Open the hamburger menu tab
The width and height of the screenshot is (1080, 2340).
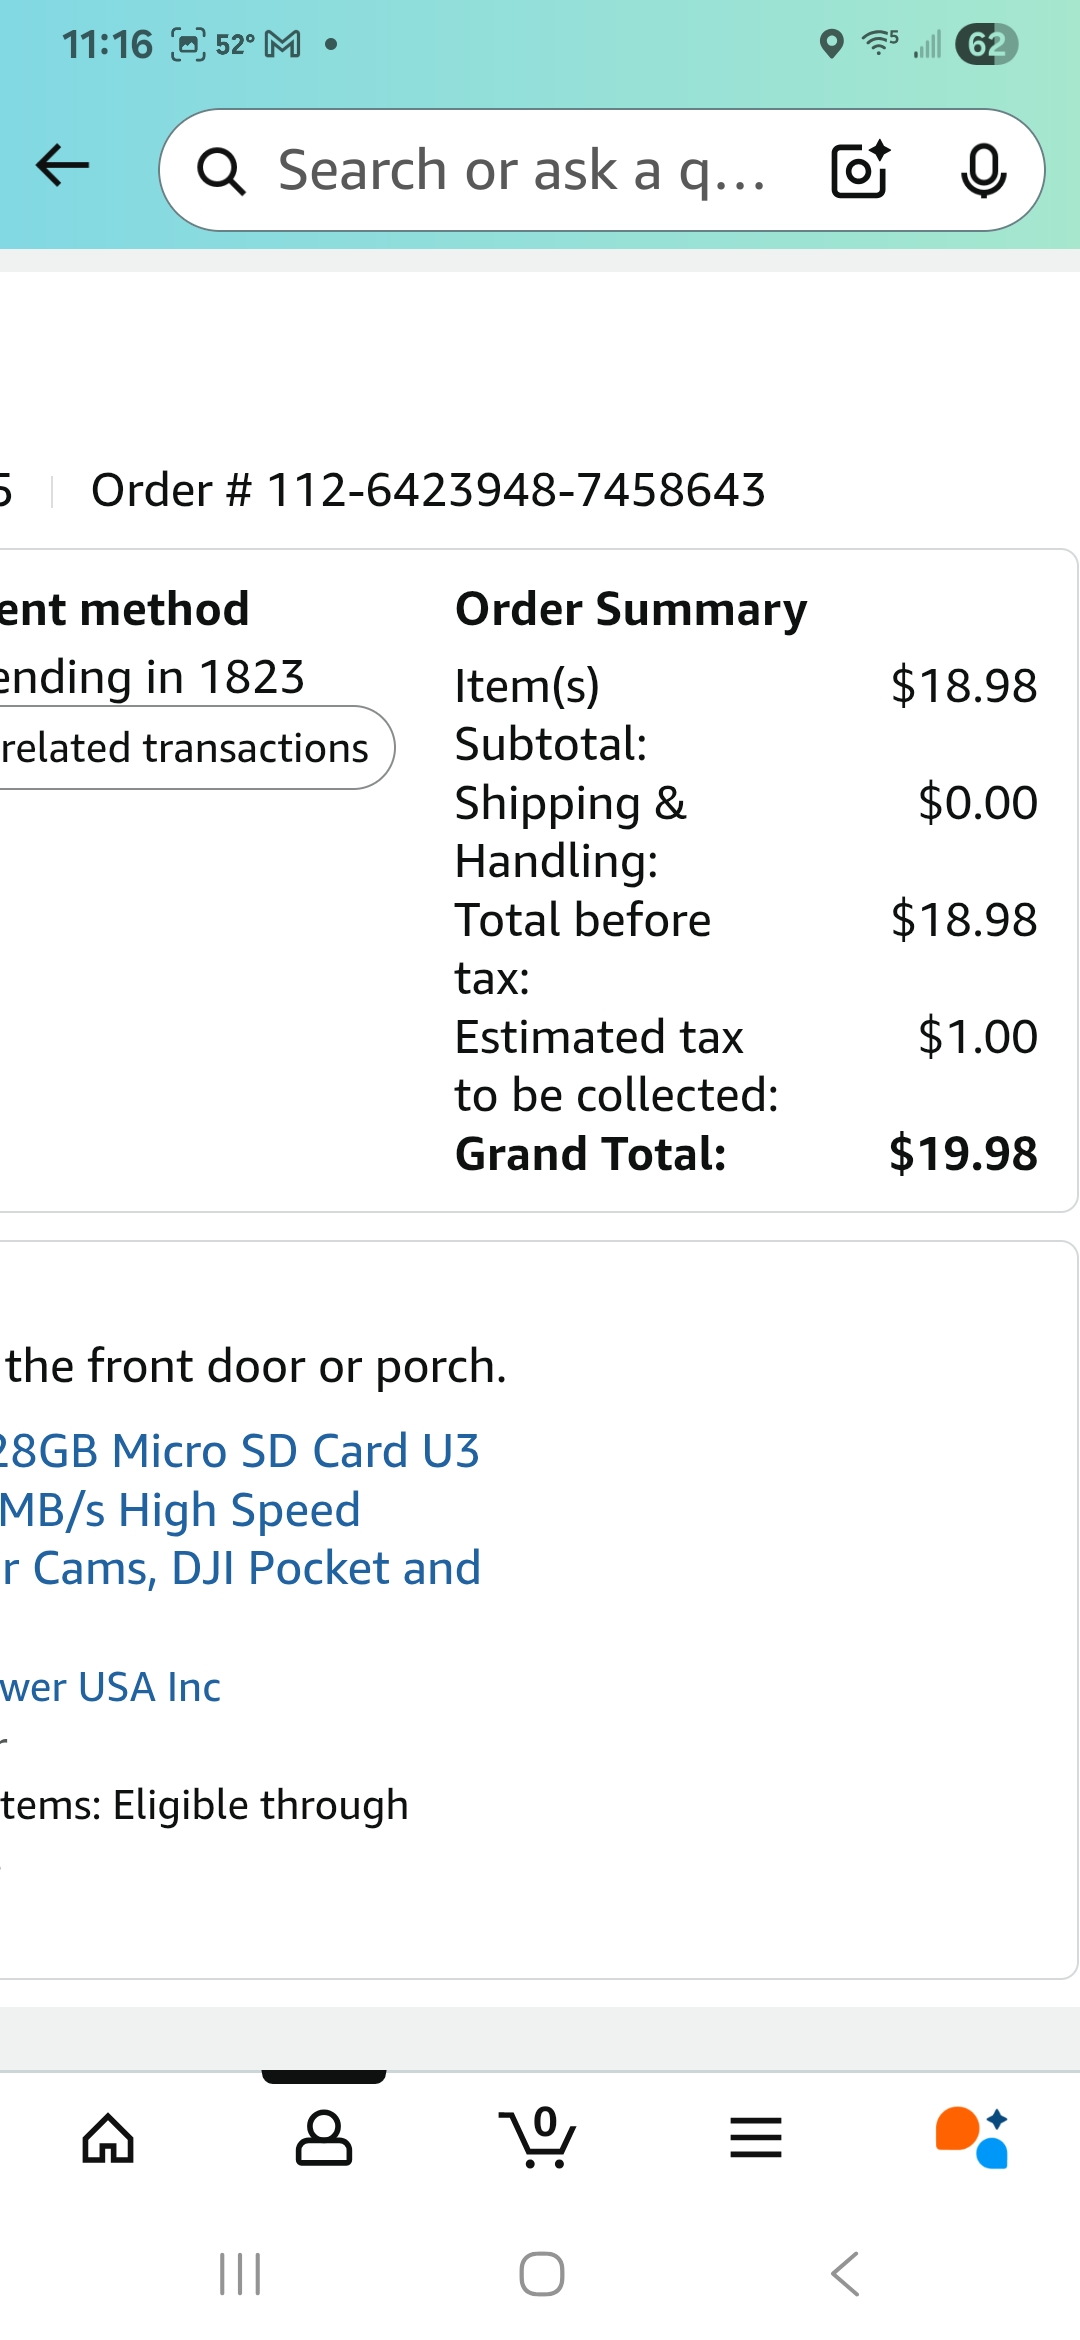(x=756, y=2138)
